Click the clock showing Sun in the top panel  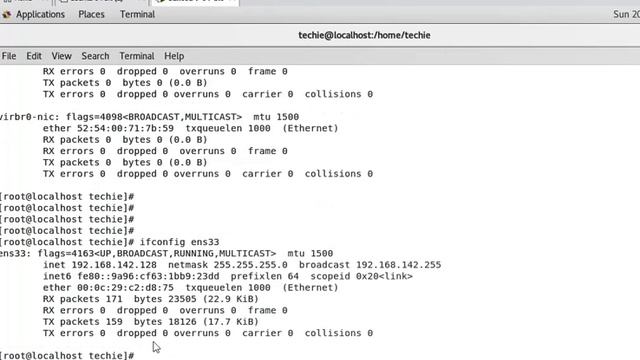(x=626, y=14)
